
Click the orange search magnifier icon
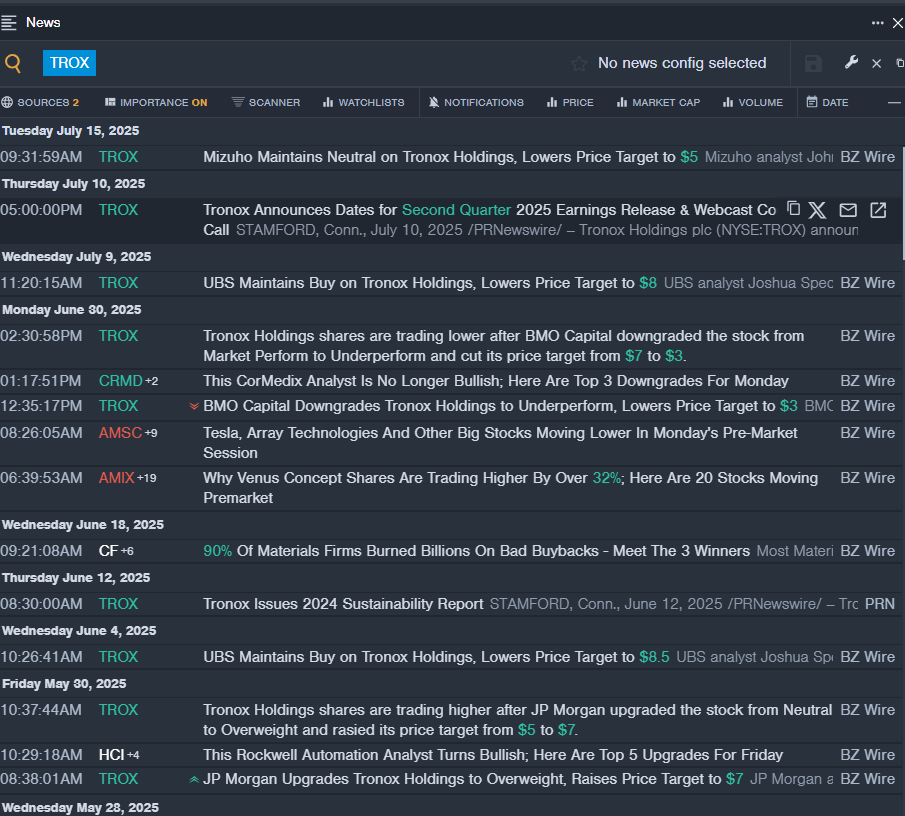point(13,63)
